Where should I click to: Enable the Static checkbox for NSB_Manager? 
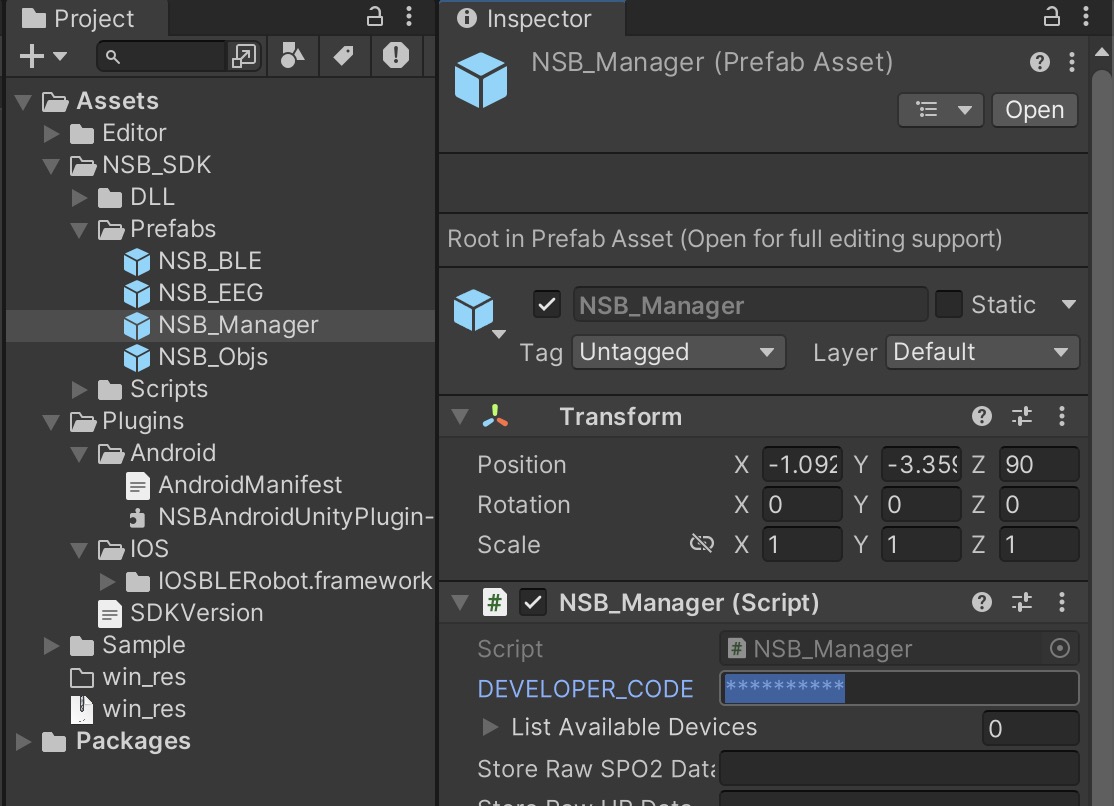point(948,304)
